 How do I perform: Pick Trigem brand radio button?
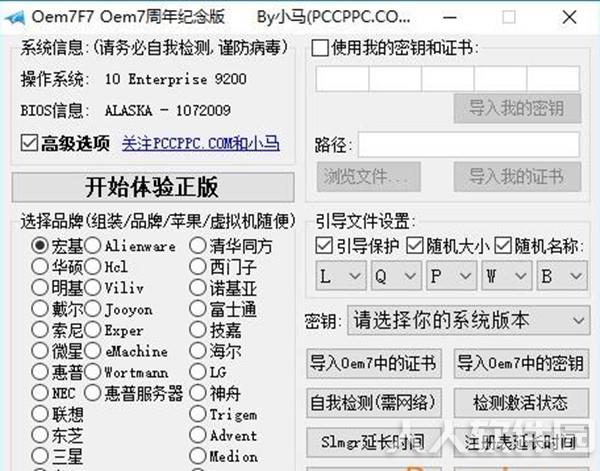[x=198, y=414]
